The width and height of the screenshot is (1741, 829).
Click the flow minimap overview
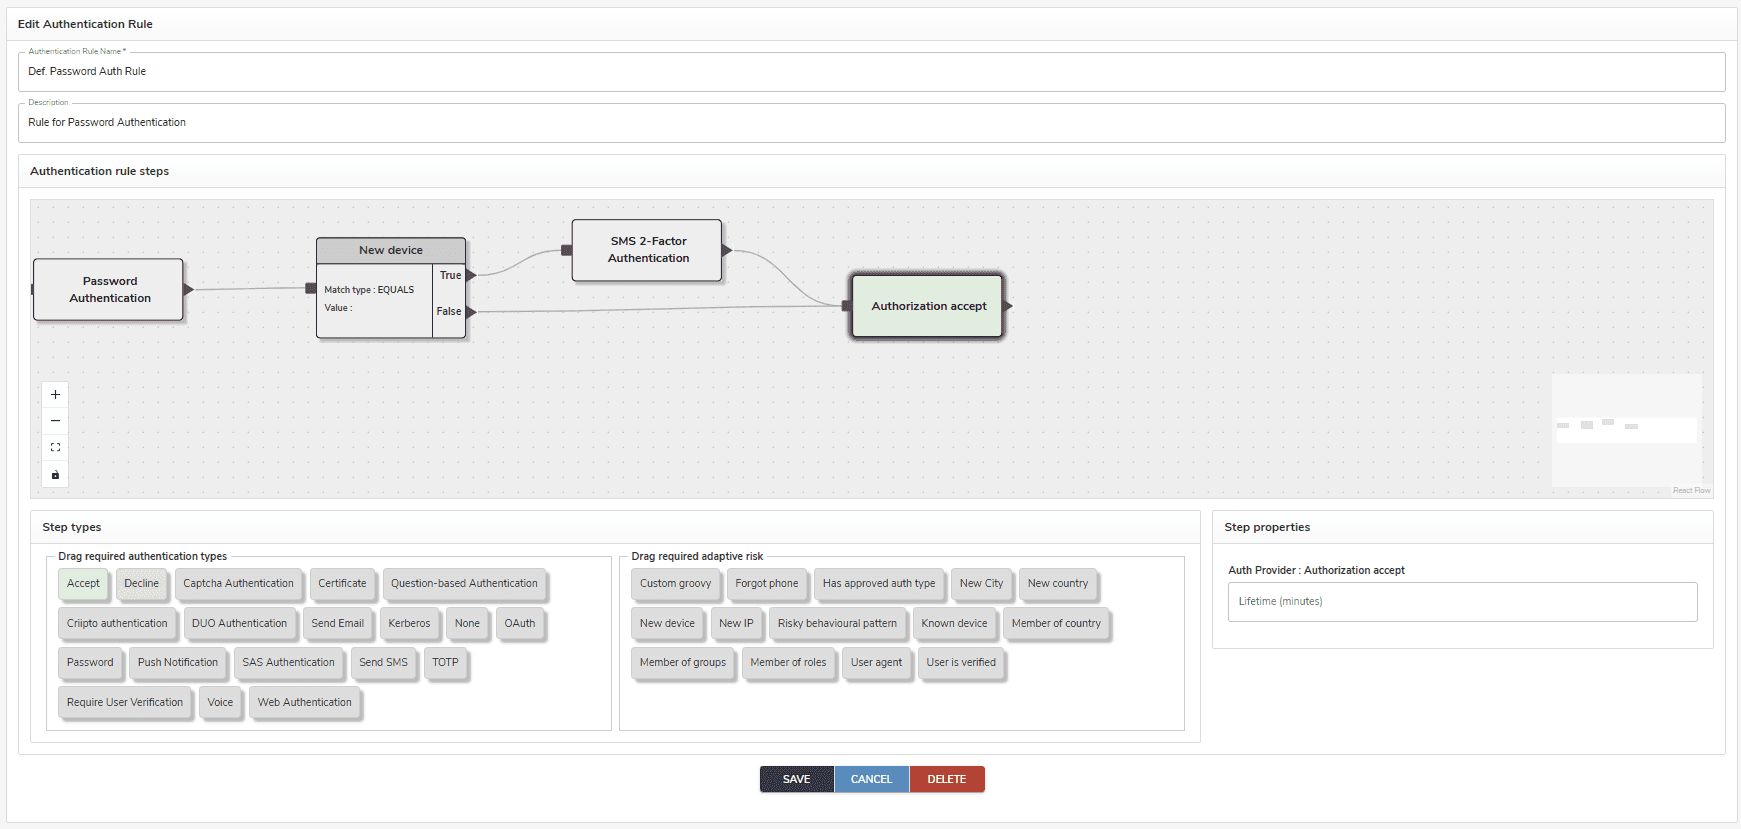tap(1626, 430)
